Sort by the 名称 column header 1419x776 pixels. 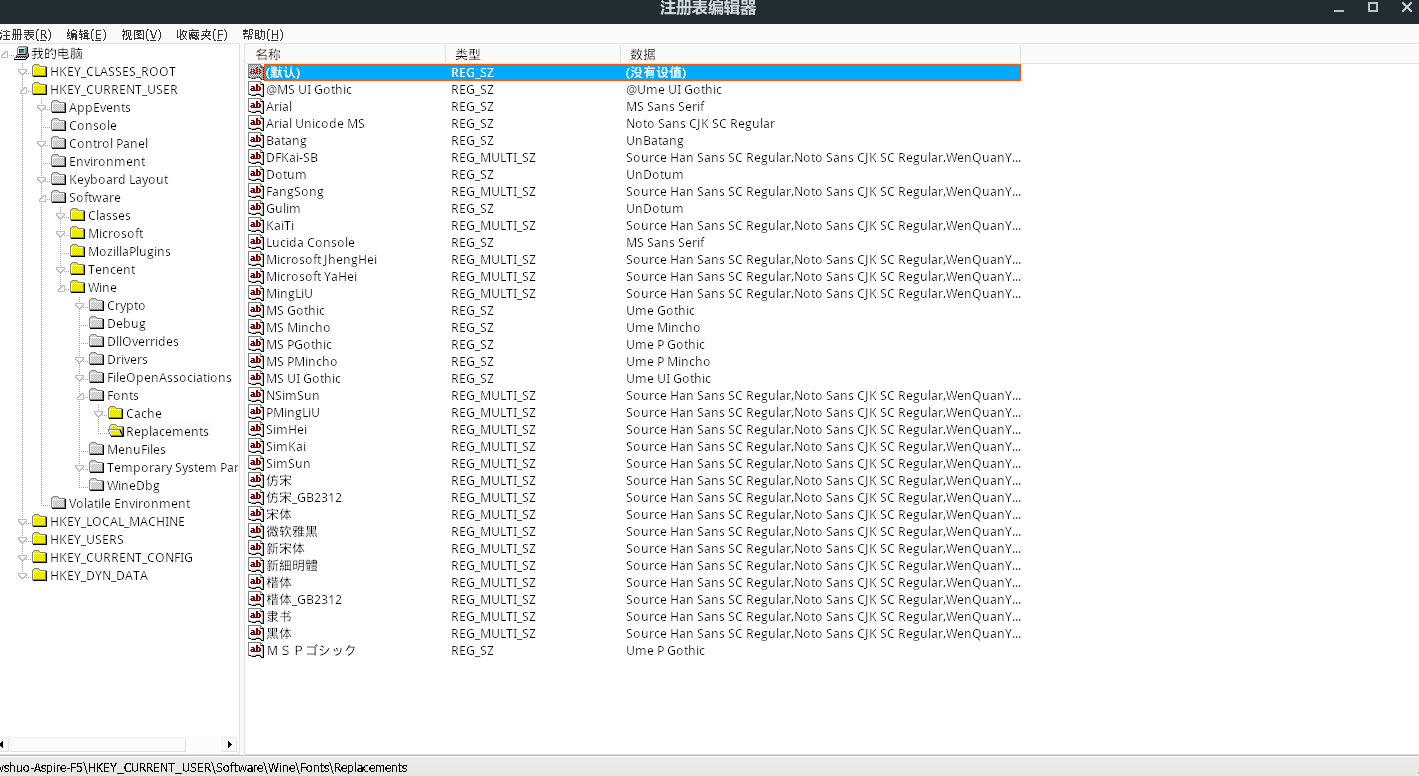[345, 54]
